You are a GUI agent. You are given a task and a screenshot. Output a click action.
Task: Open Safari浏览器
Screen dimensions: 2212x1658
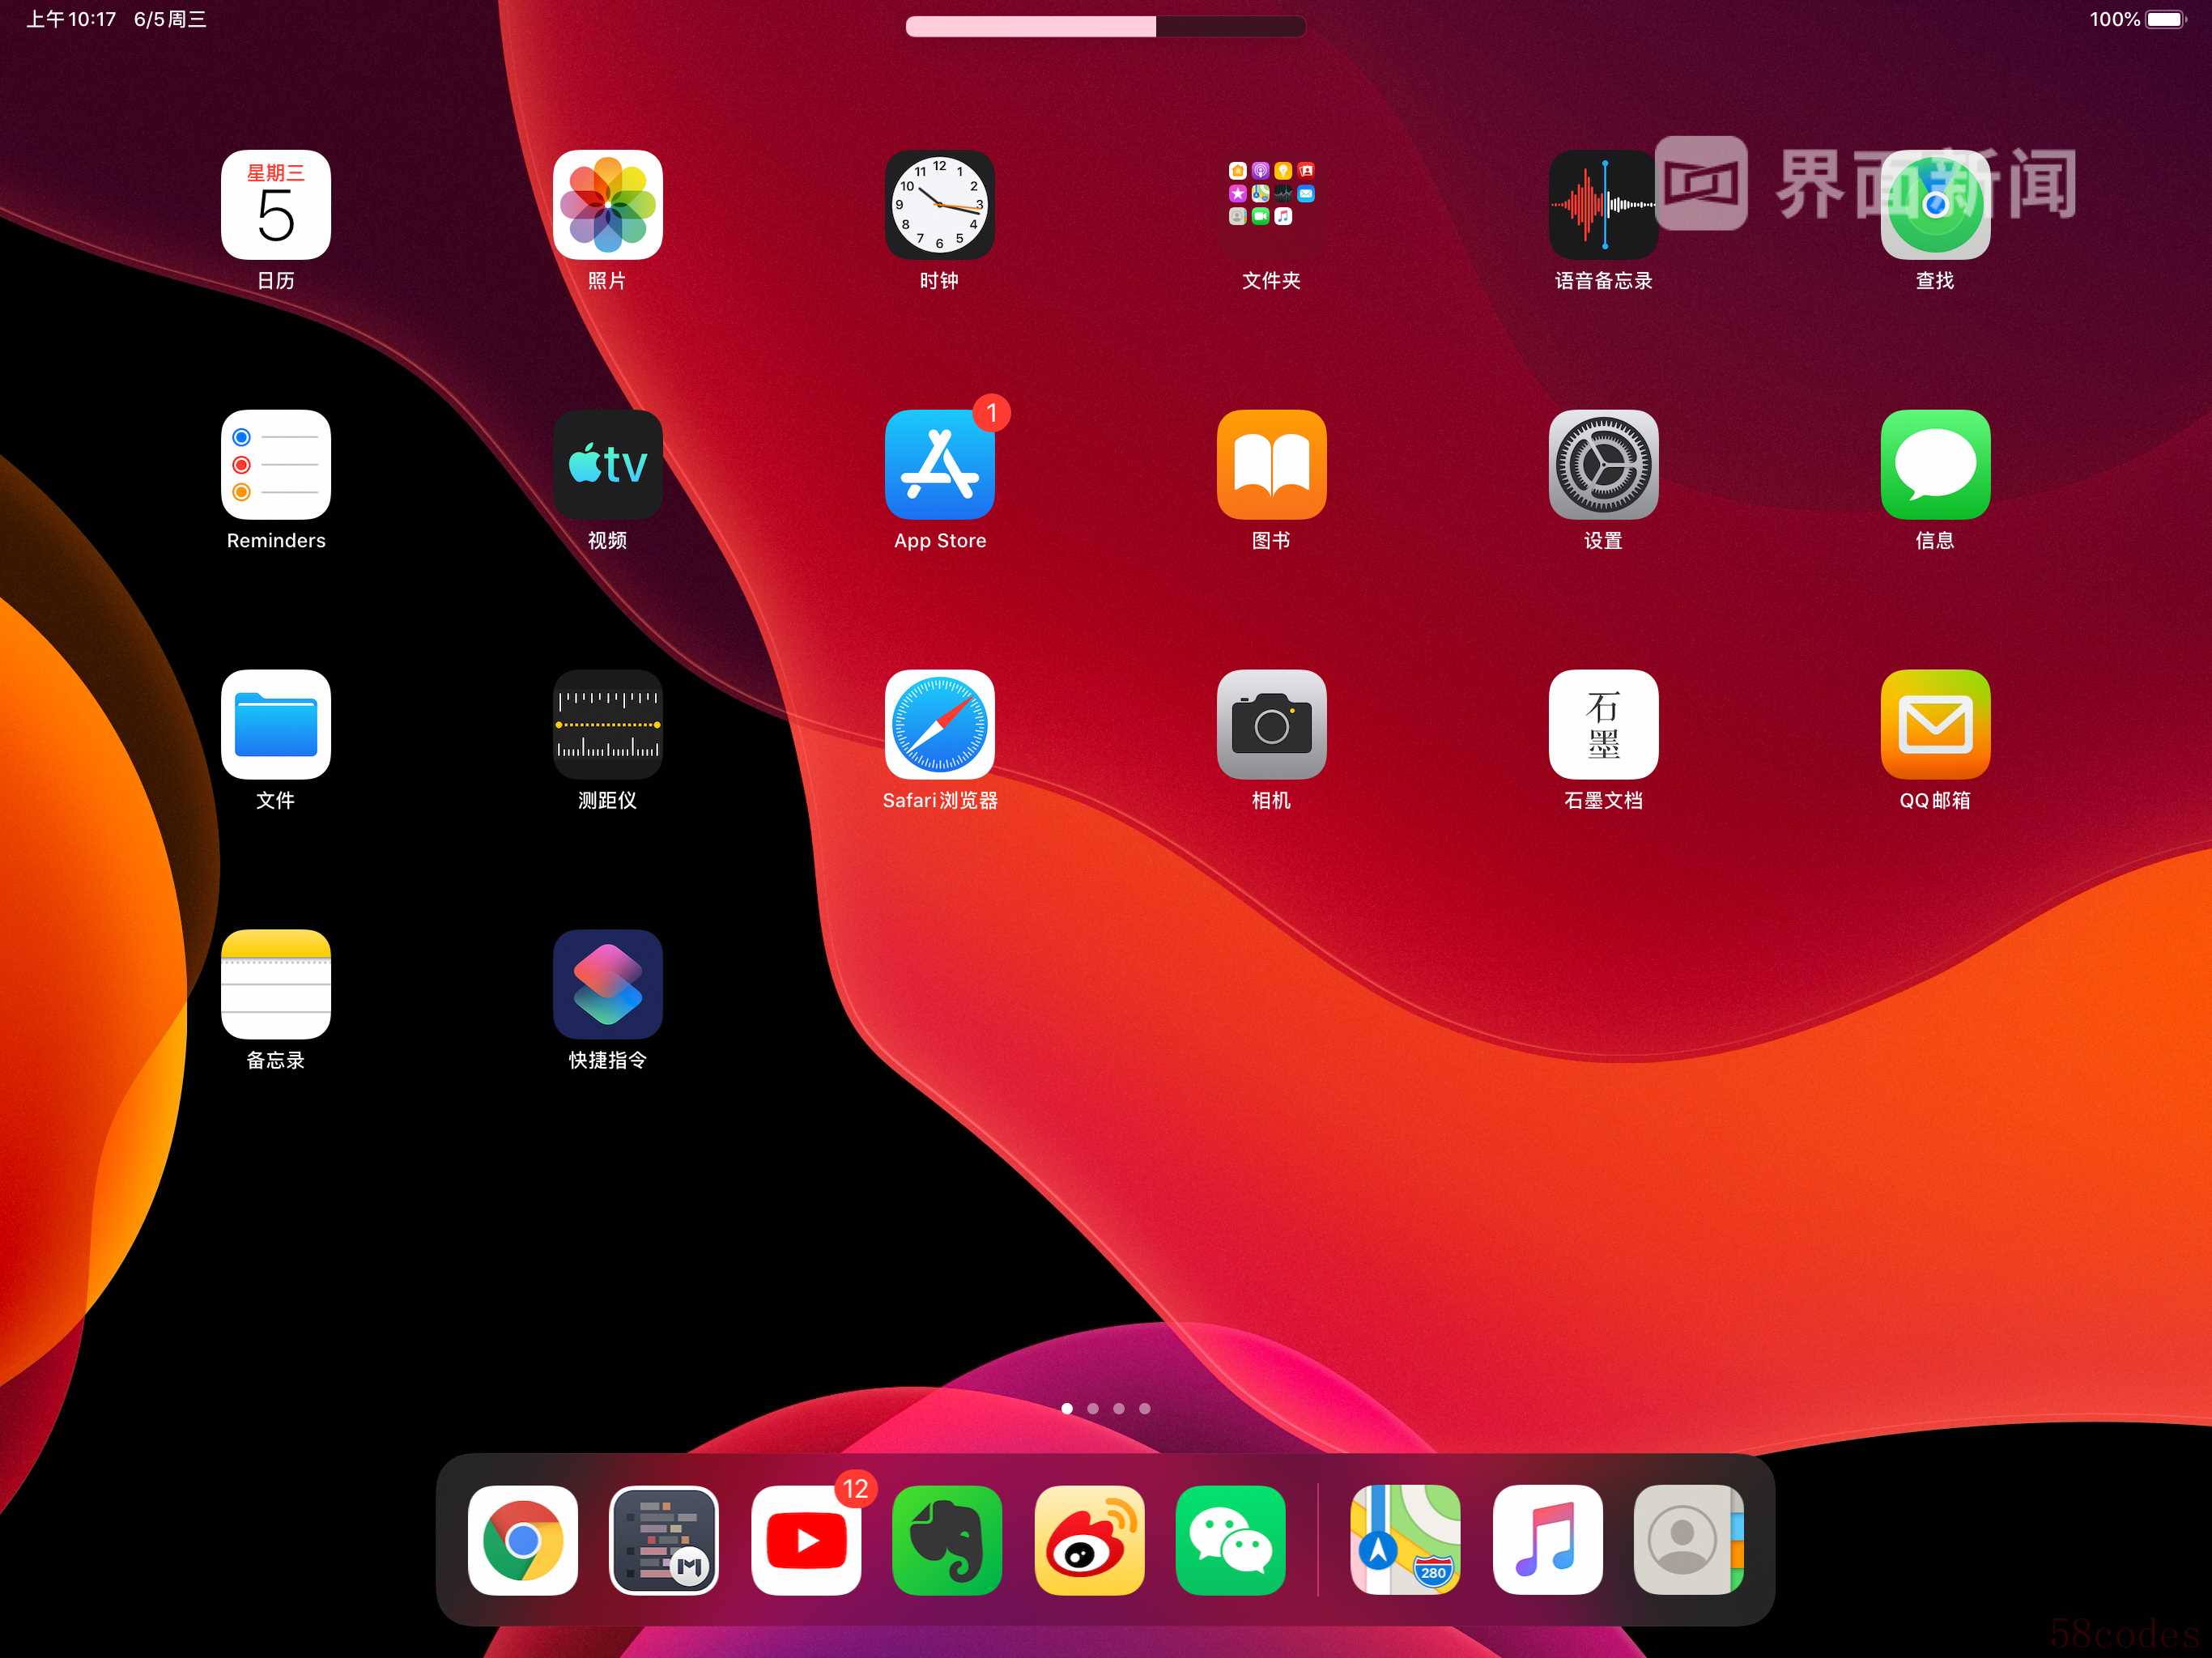click(940, 725)
